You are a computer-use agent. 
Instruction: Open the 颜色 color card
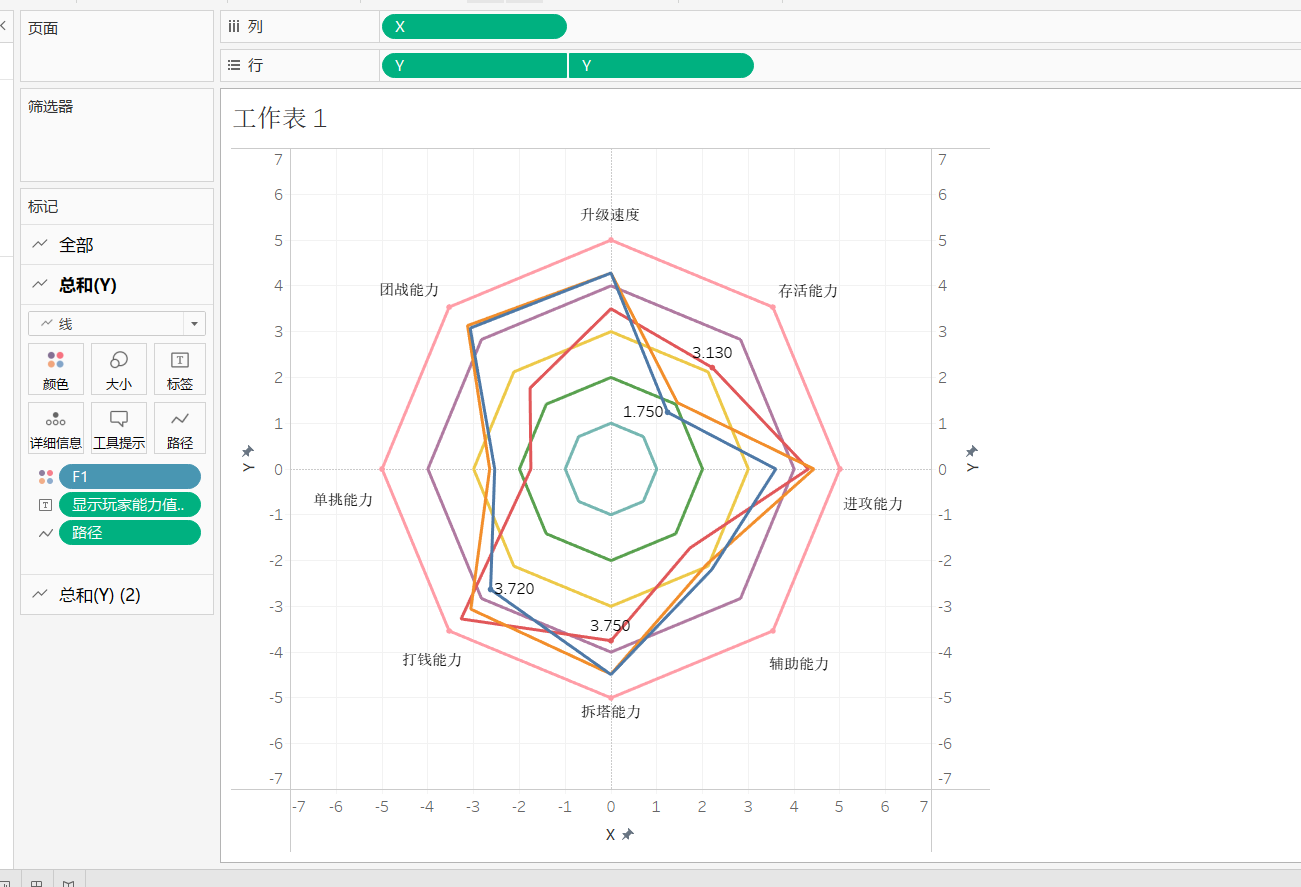pos(56,369)
